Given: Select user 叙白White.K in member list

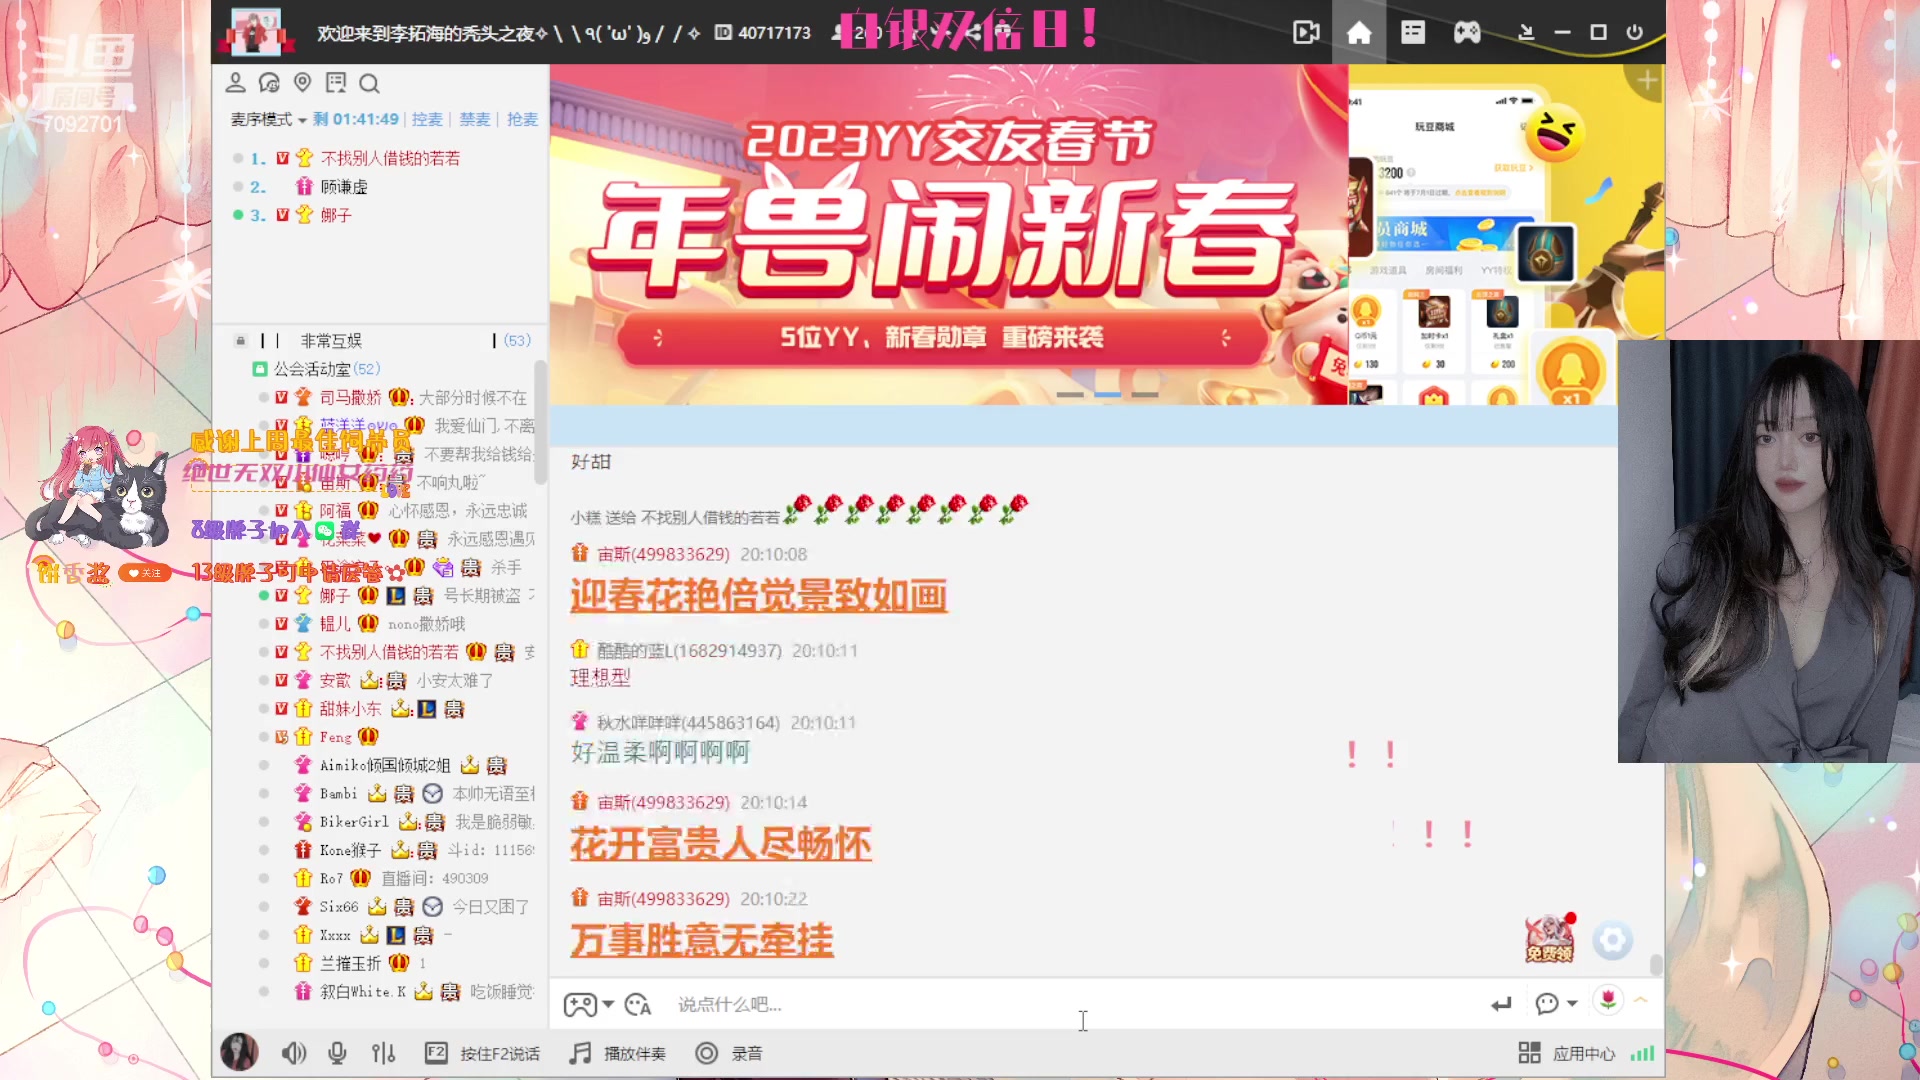Looking at the screenshot, I should [x=363, y=991].
